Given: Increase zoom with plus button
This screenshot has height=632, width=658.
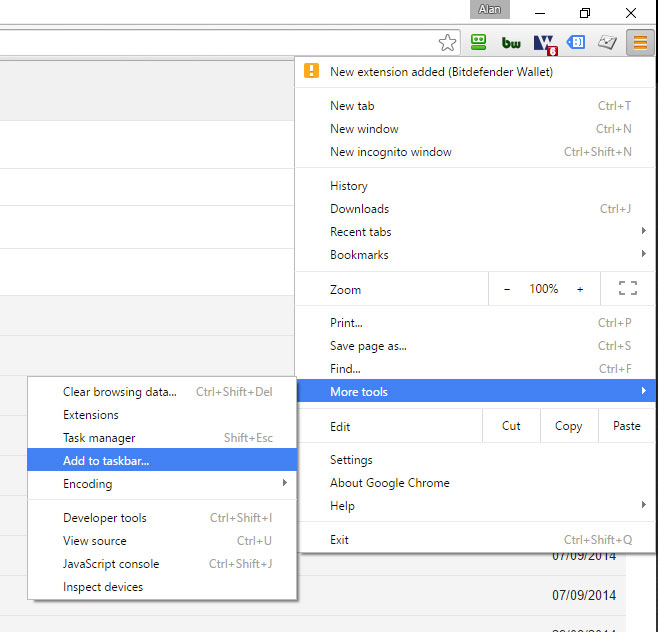Looking at the screenshot, I should click(x=580, y=289).
